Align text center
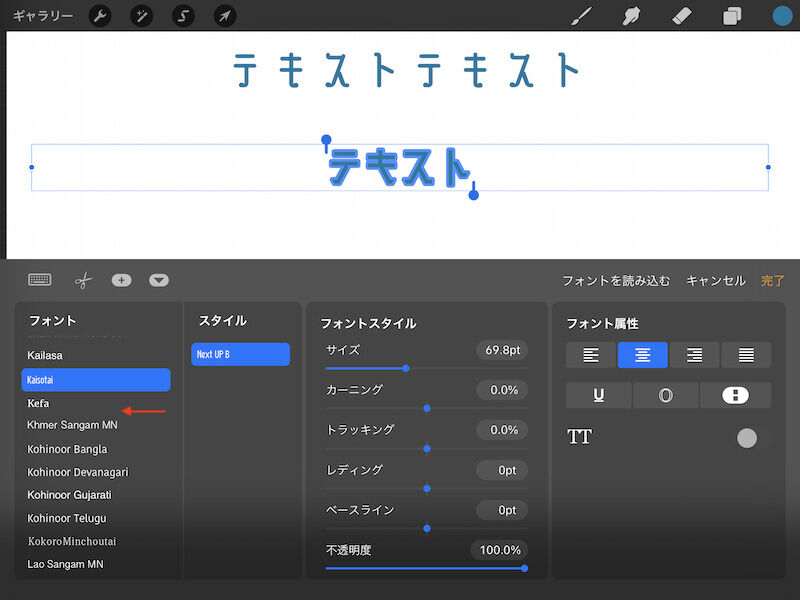This screenshot has width=800, height=600. [642, 355]
